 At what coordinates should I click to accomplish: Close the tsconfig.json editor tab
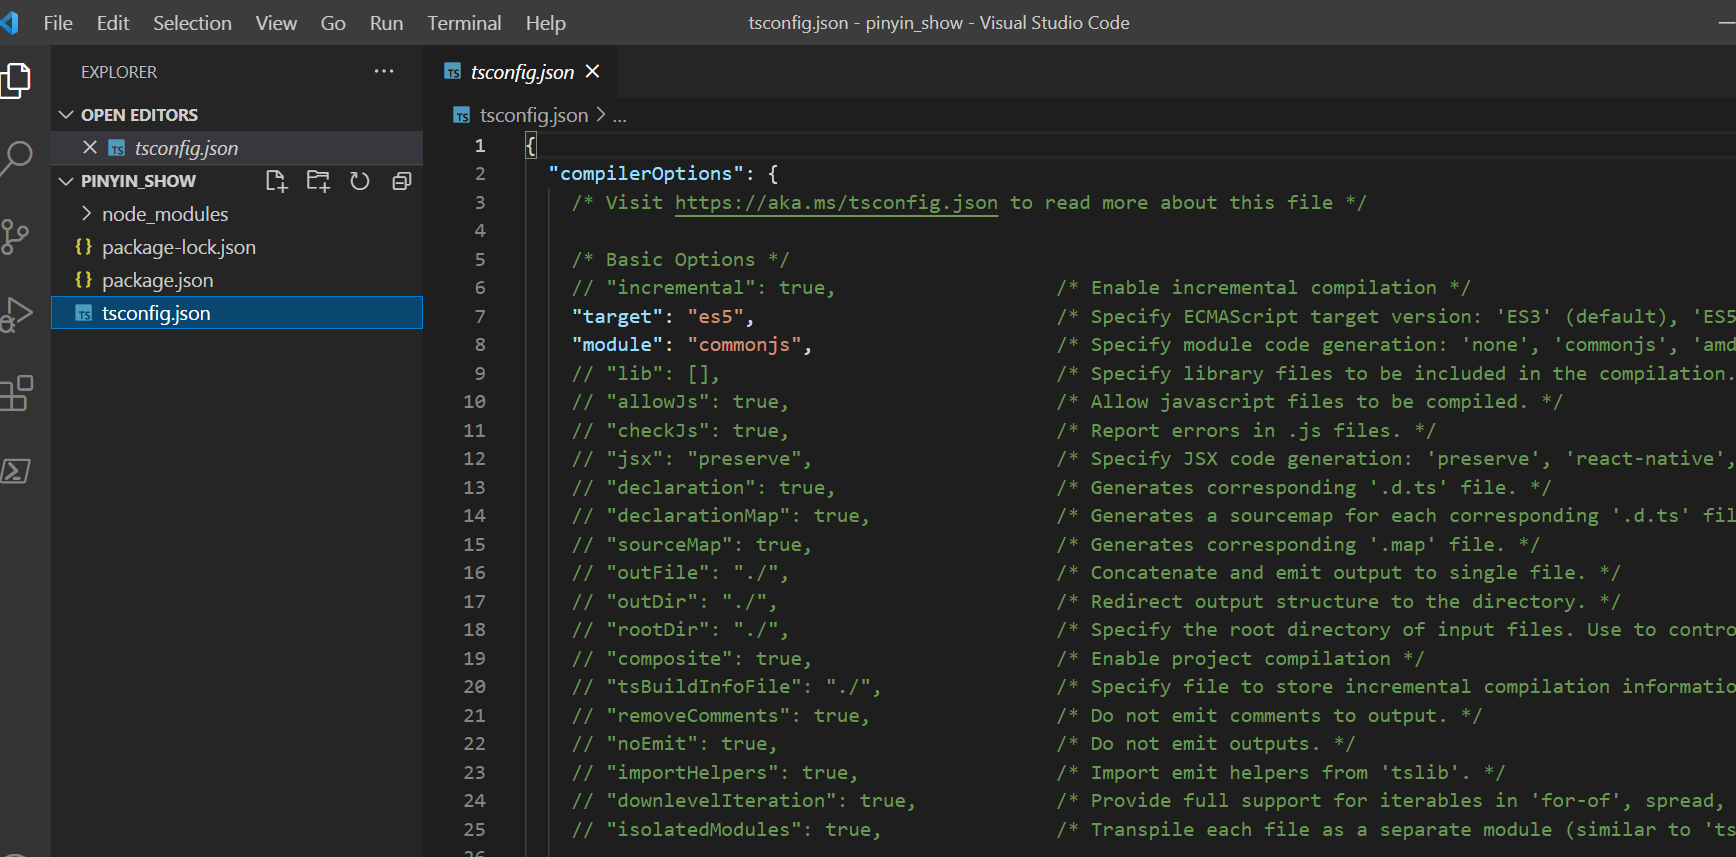592,71
